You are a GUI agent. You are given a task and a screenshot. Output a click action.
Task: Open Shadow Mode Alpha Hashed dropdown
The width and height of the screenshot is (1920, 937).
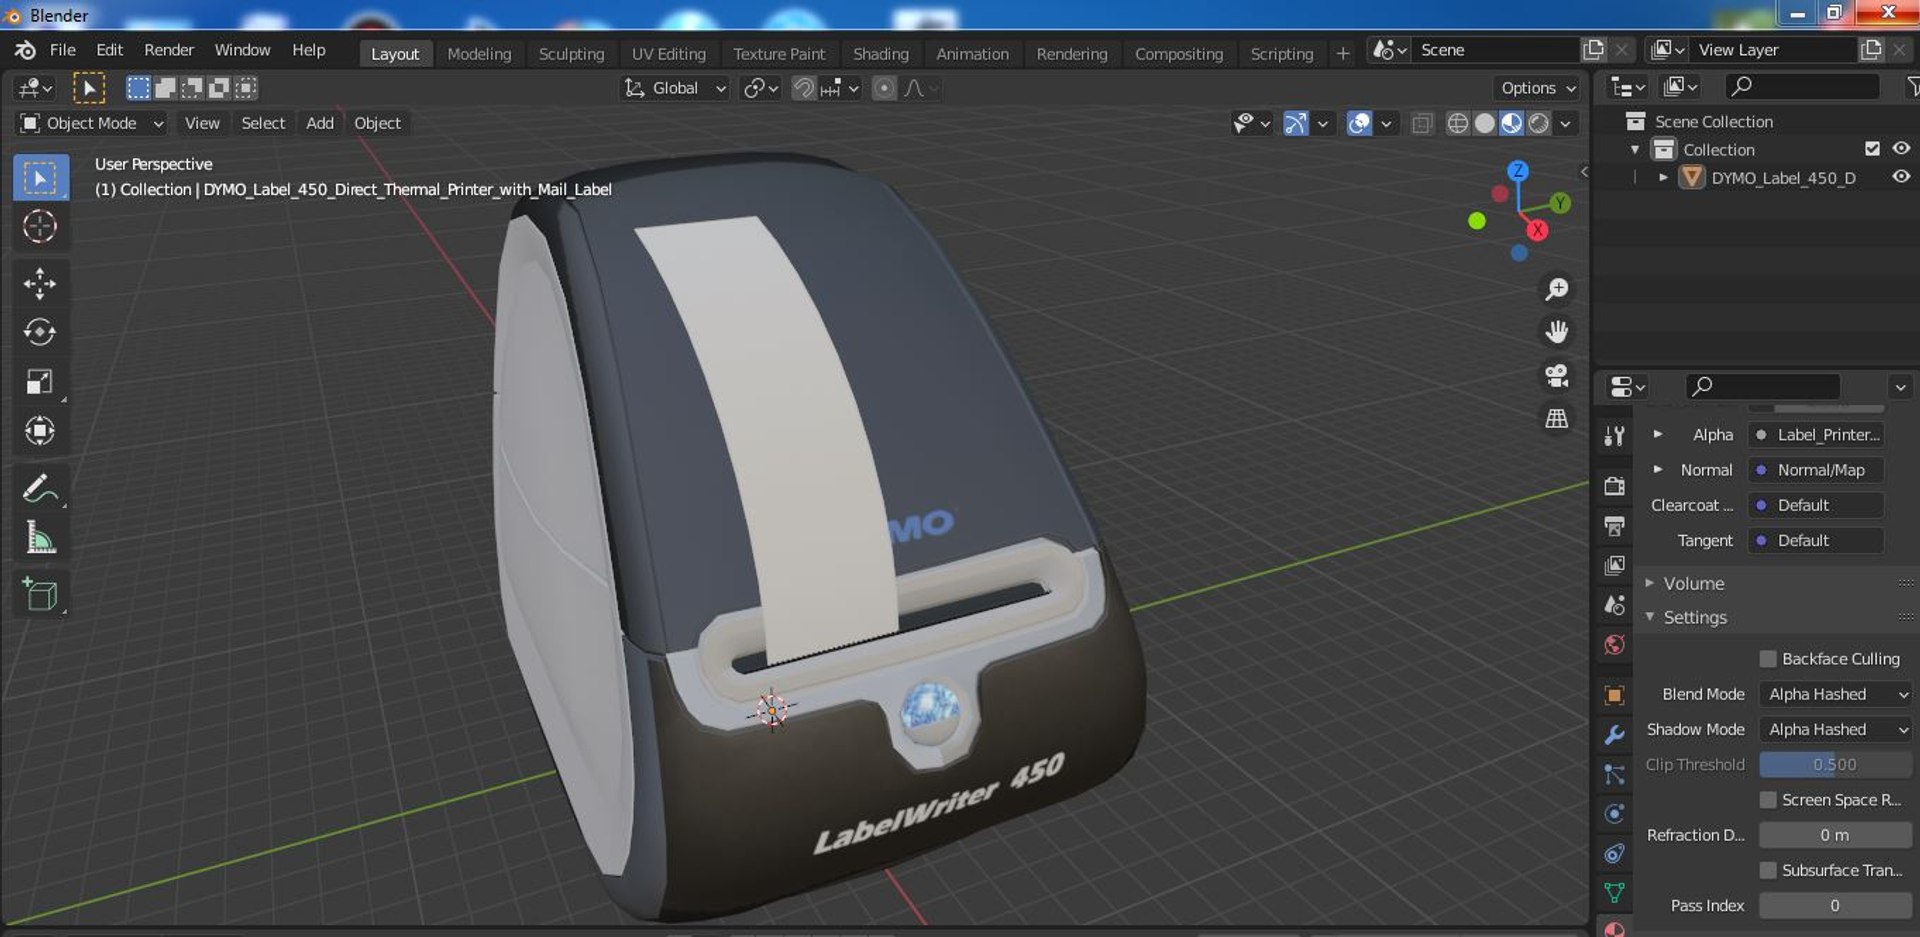click(x=1836, y=729)
